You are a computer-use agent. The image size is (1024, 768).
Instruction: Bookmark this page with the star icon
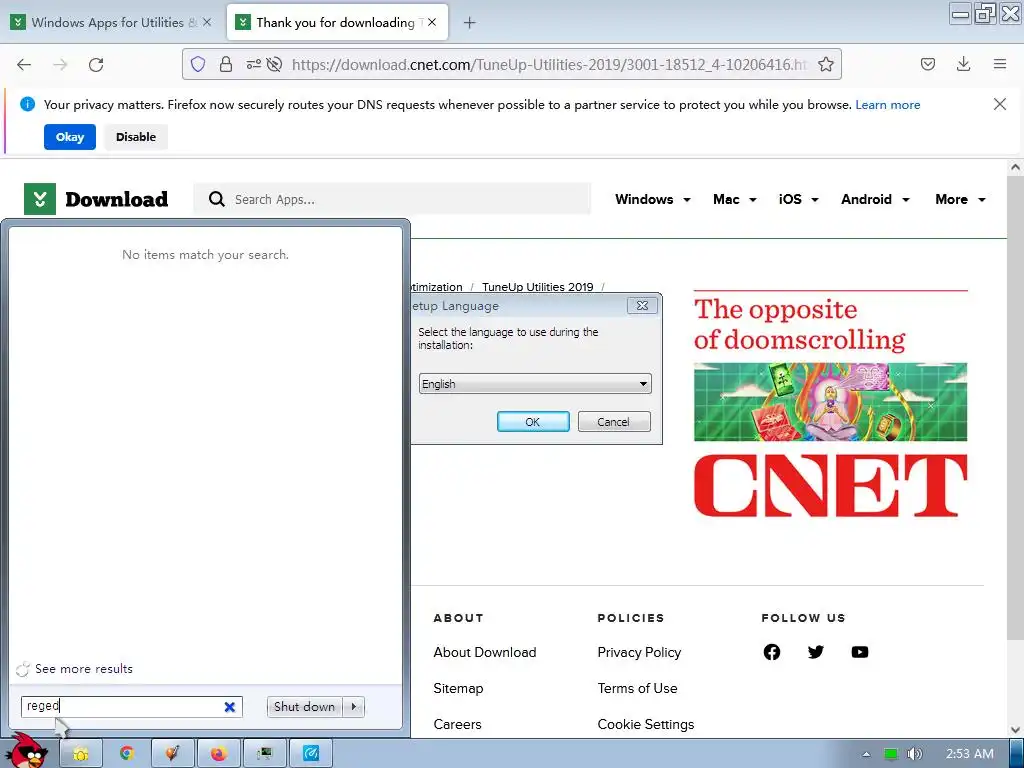[x=825, y=64]
